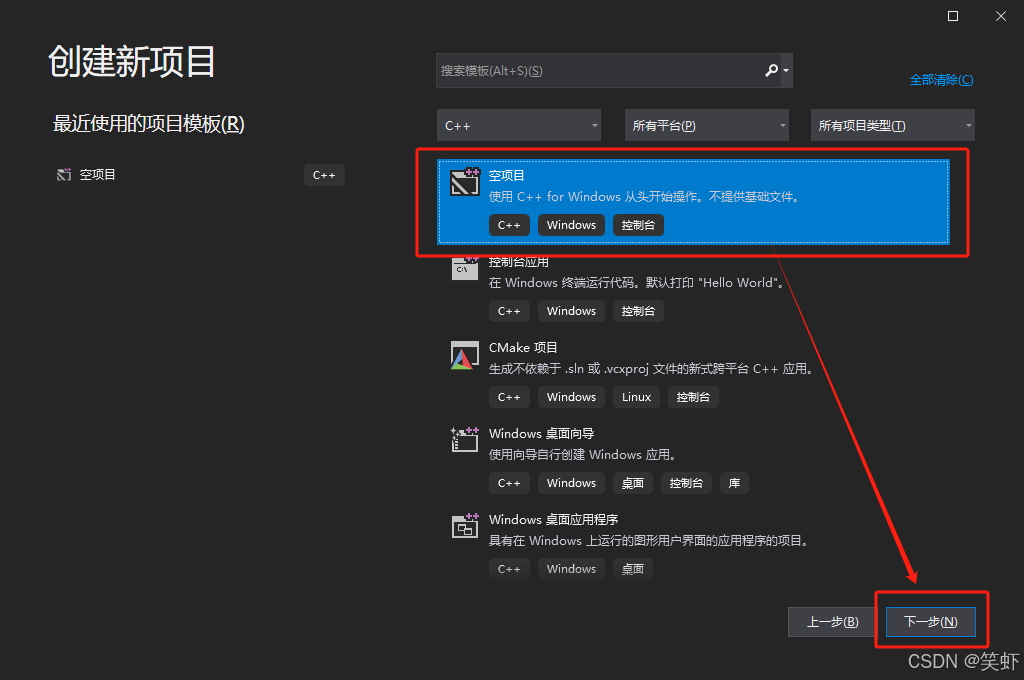Select the Windows 桌面向导 template title

[x=541, y=434]
